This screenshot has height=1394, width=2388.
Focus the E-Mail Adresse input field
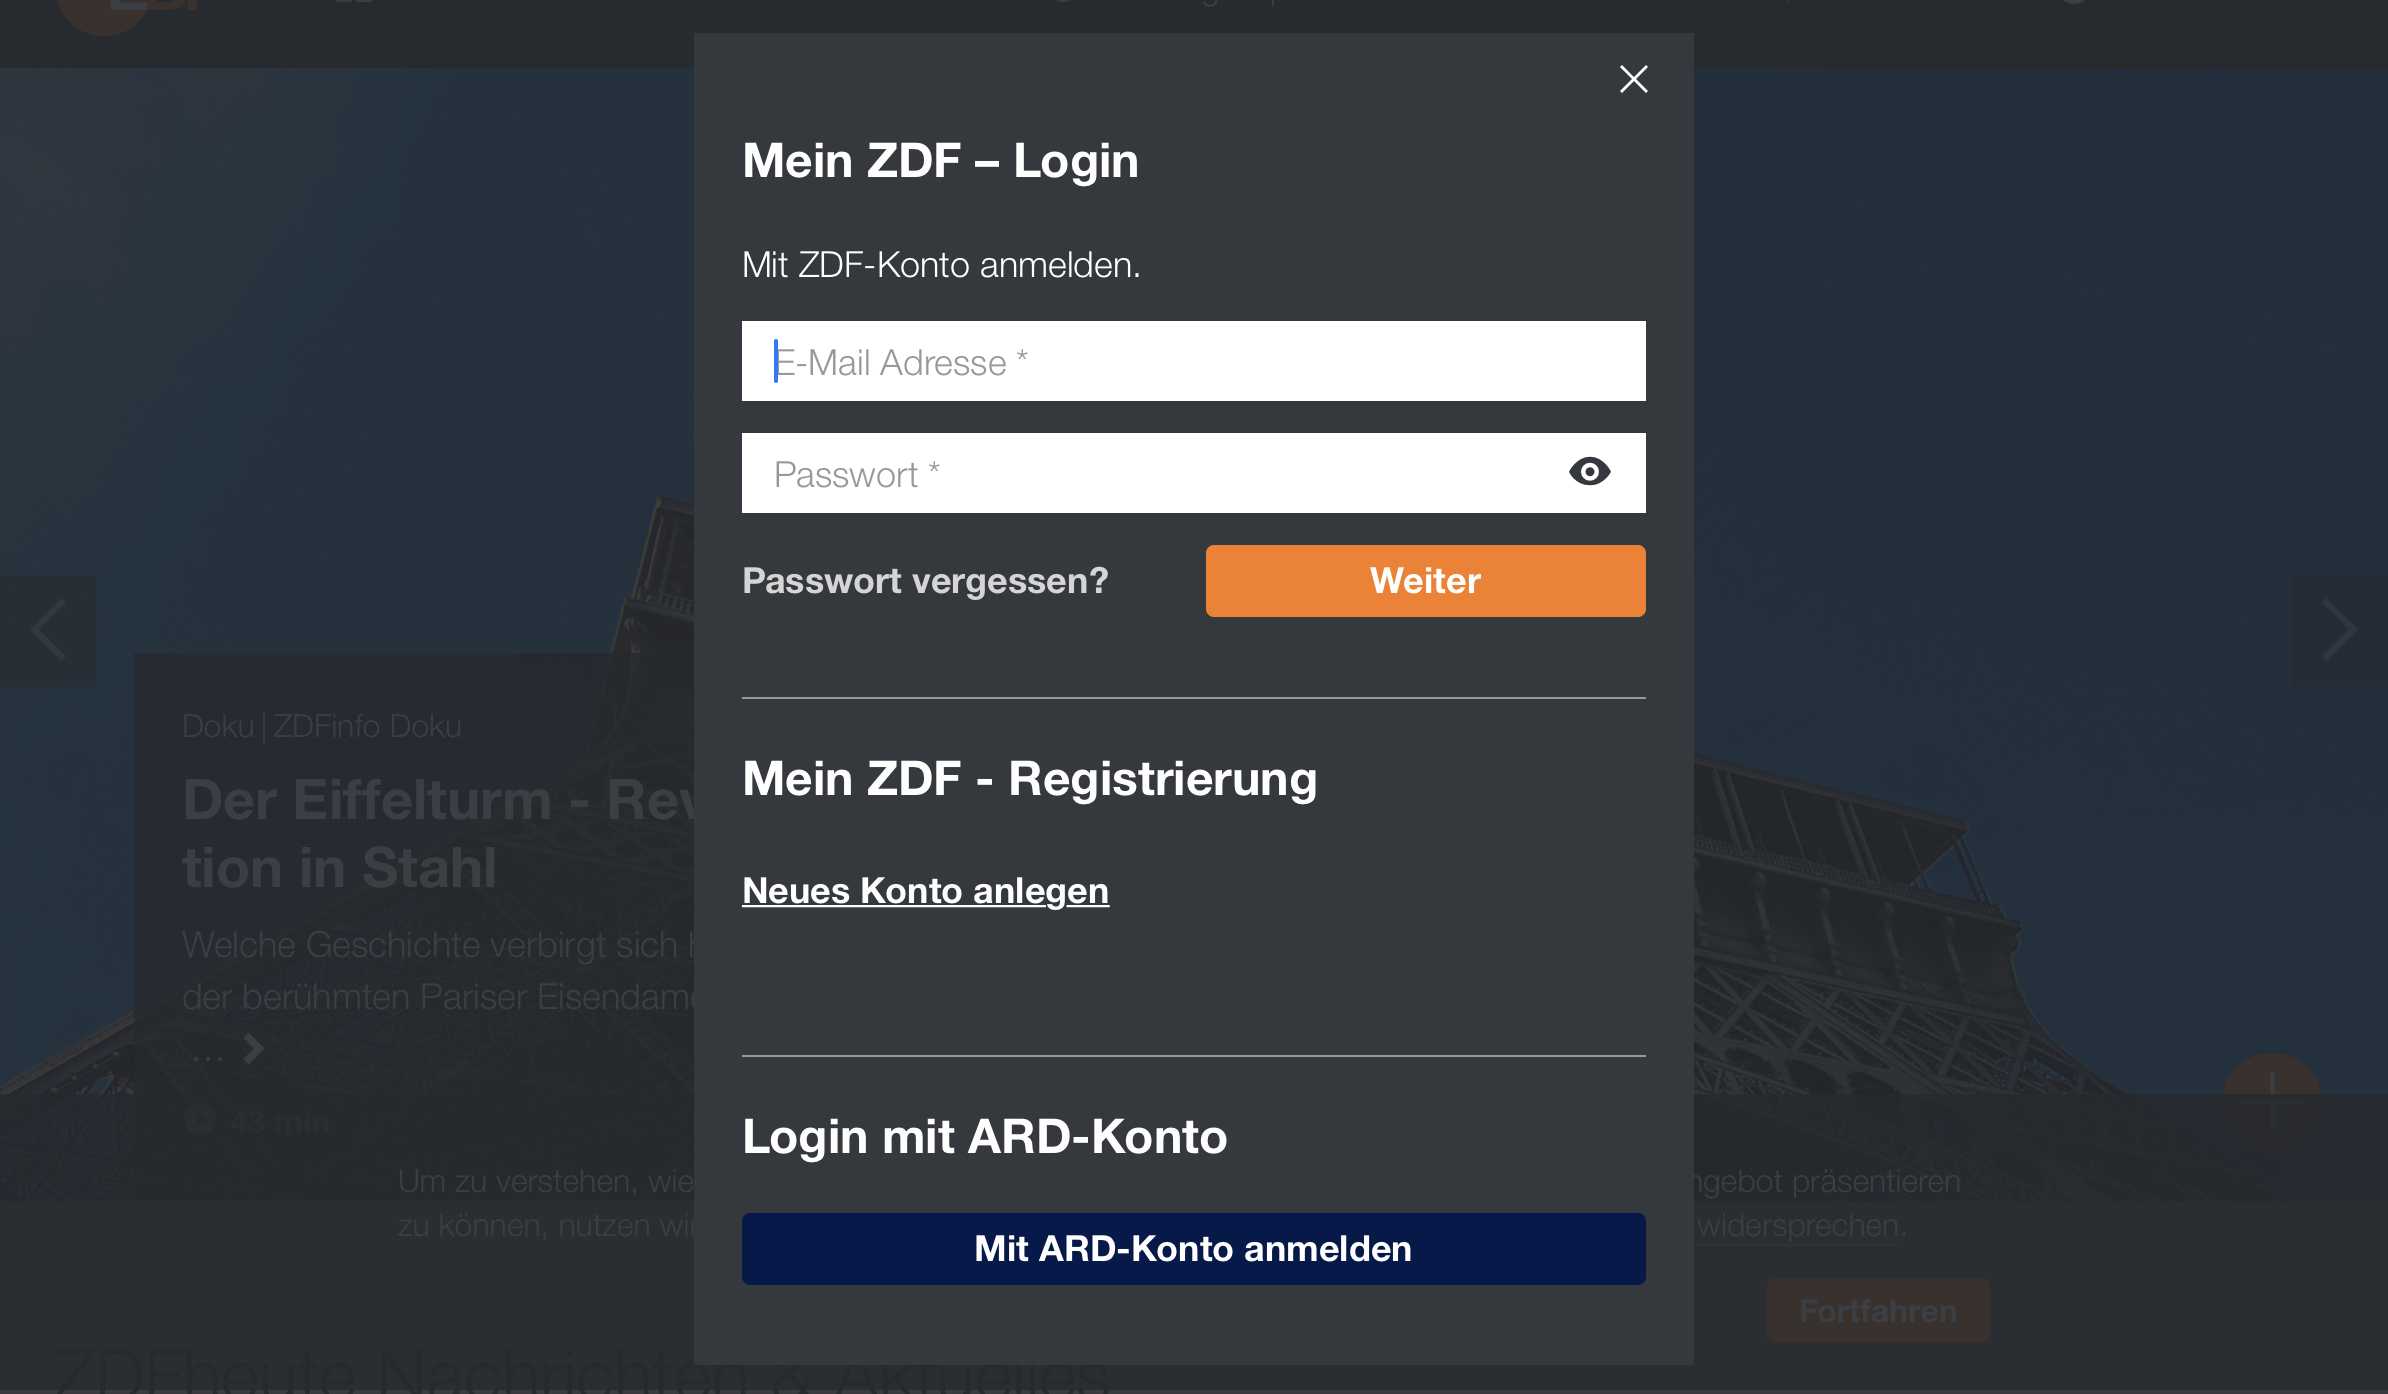tap(1192, 361)
